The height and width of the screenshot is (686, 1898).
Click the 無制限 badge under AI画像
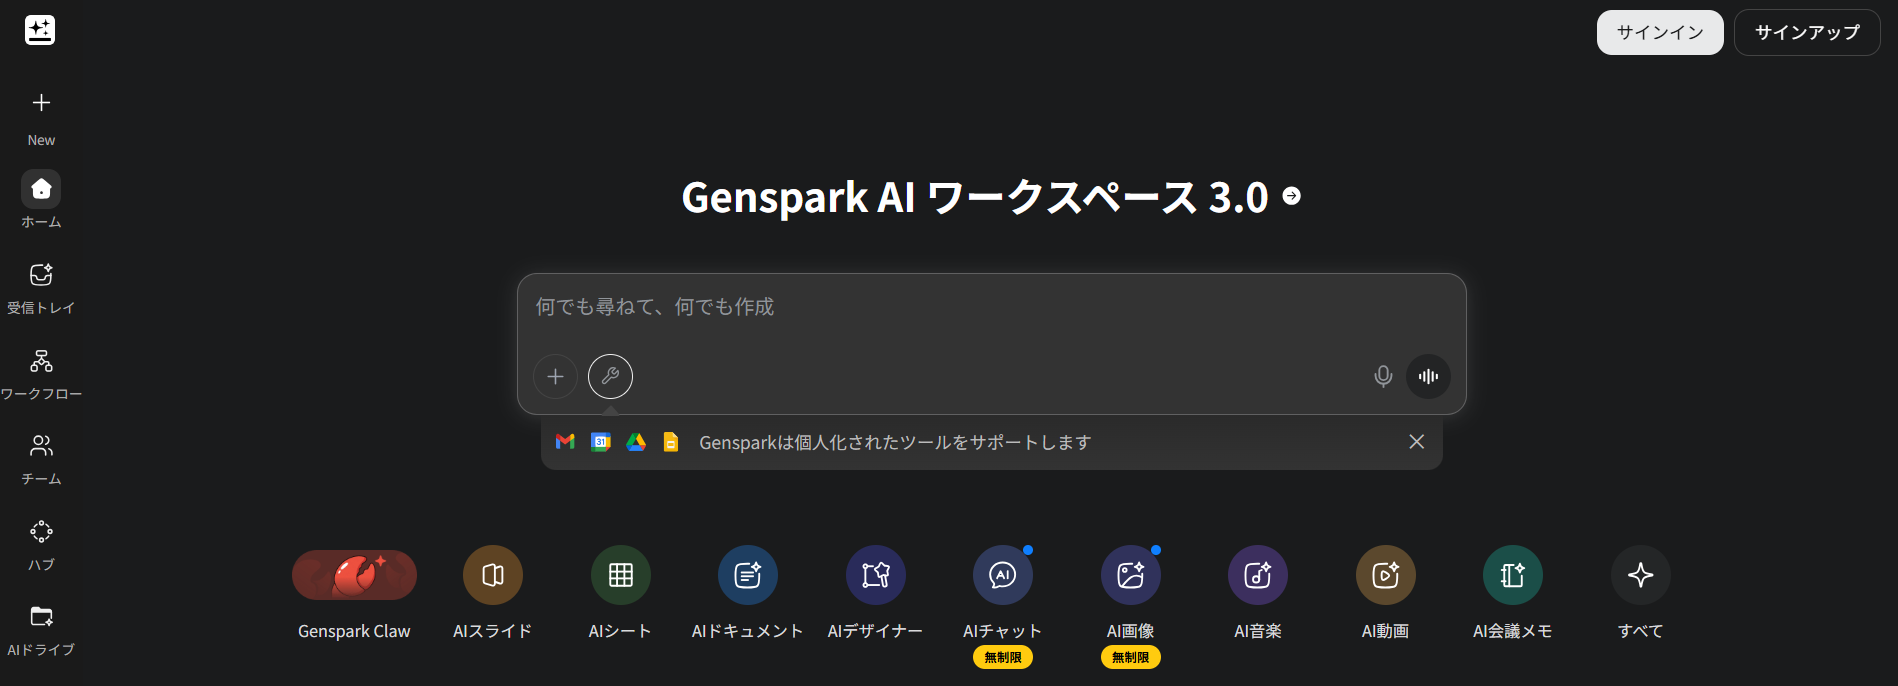point(1131,657)
